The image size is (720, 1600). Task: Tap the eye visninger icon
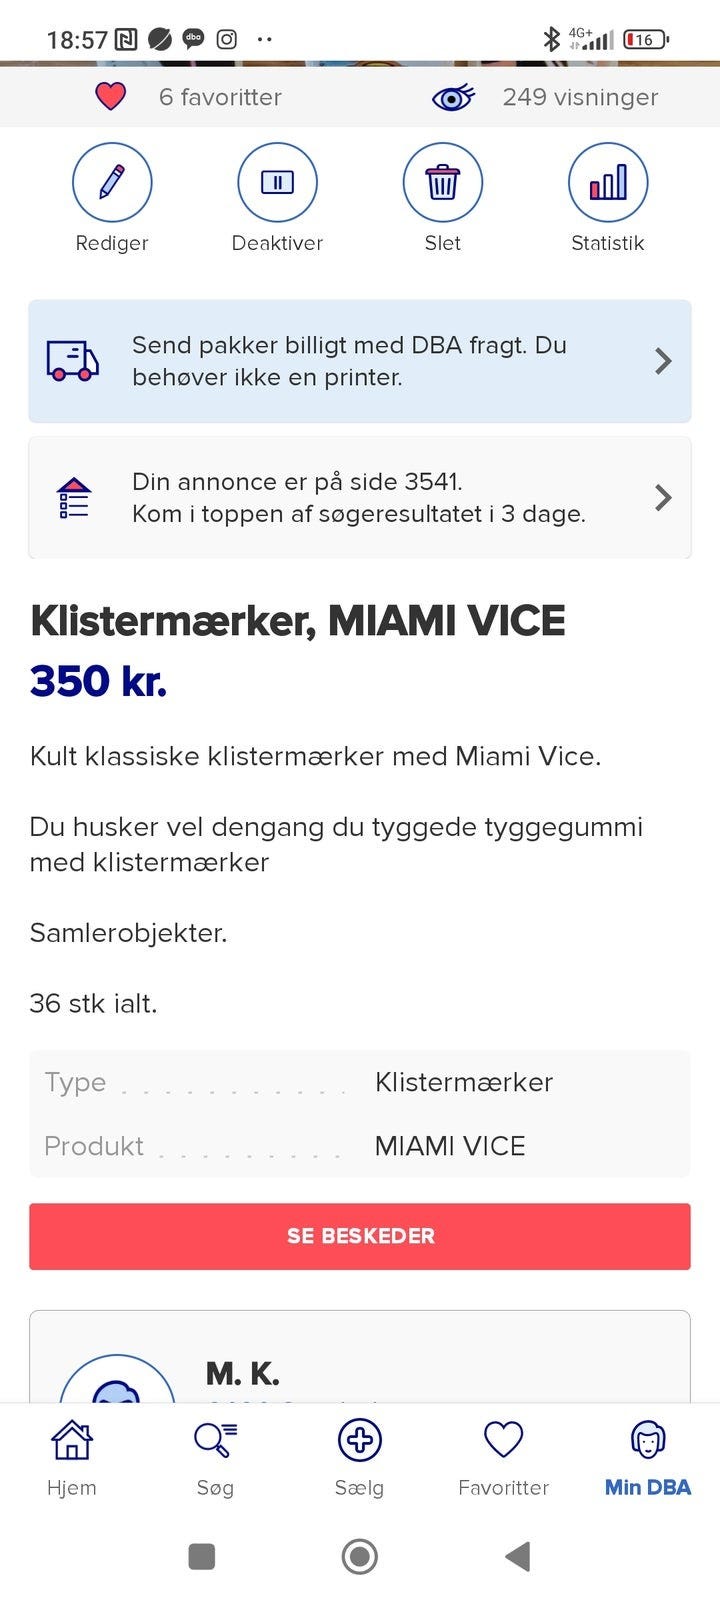tap(453, 98)
